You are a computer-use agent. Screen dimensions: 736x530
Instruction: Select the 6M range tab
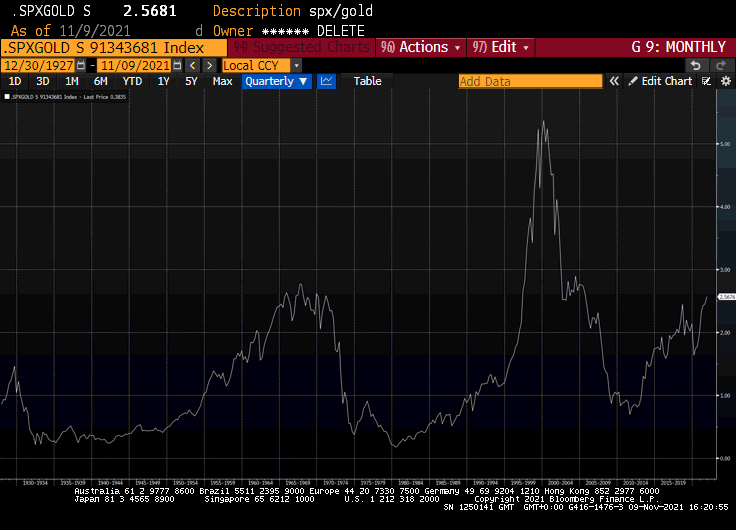(x=100, y=81)
